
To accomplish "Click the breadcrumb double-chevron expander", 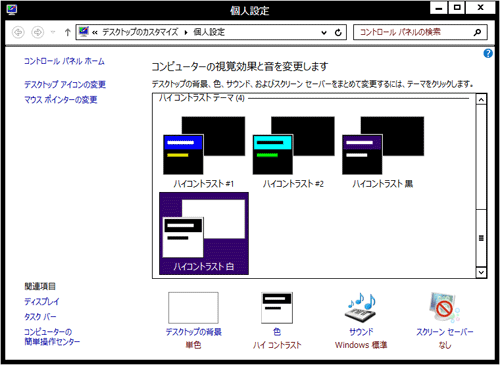I will pos(95,32).
